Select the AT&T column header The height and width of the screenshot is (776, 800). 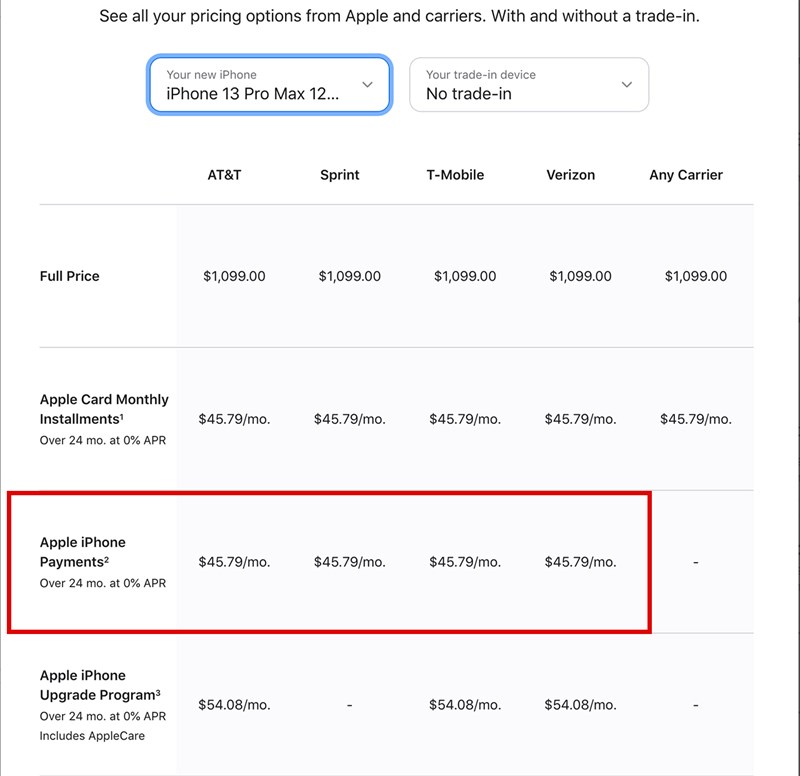click(x=224, y=175)
